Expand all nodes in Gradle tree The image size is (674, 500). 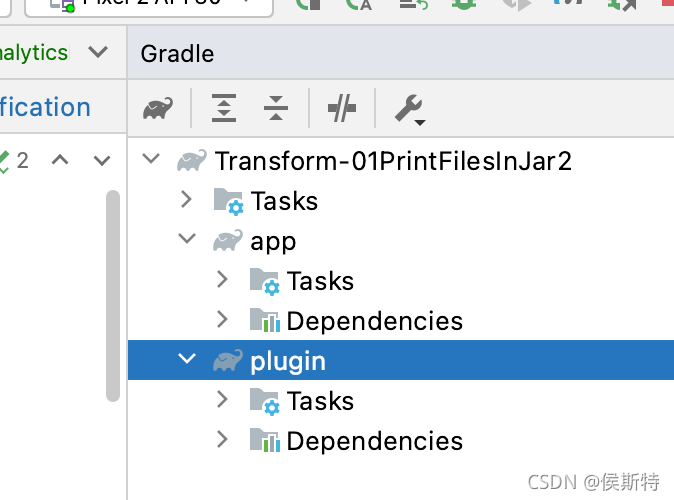224,108
